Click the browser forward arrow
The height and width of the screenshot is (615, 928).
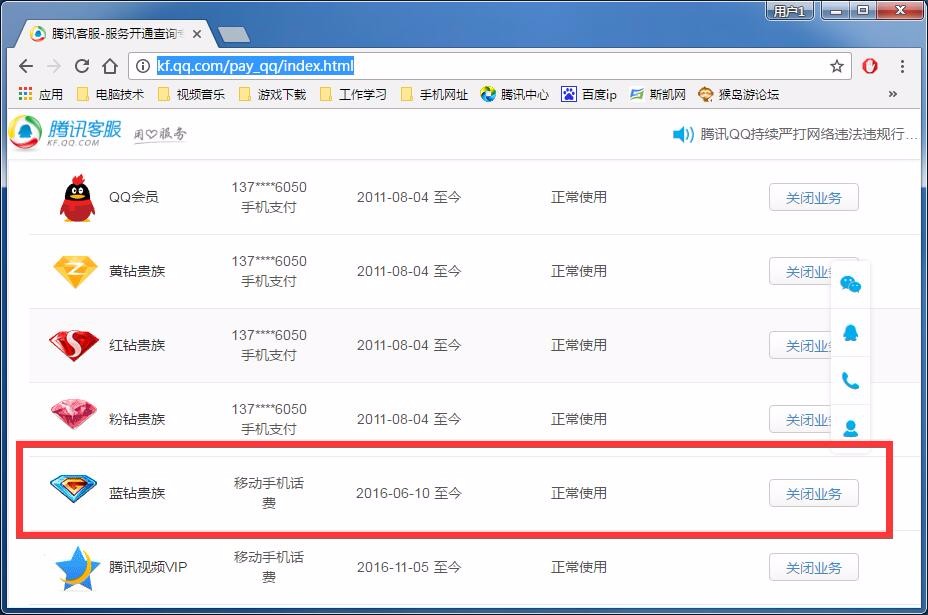54,66
